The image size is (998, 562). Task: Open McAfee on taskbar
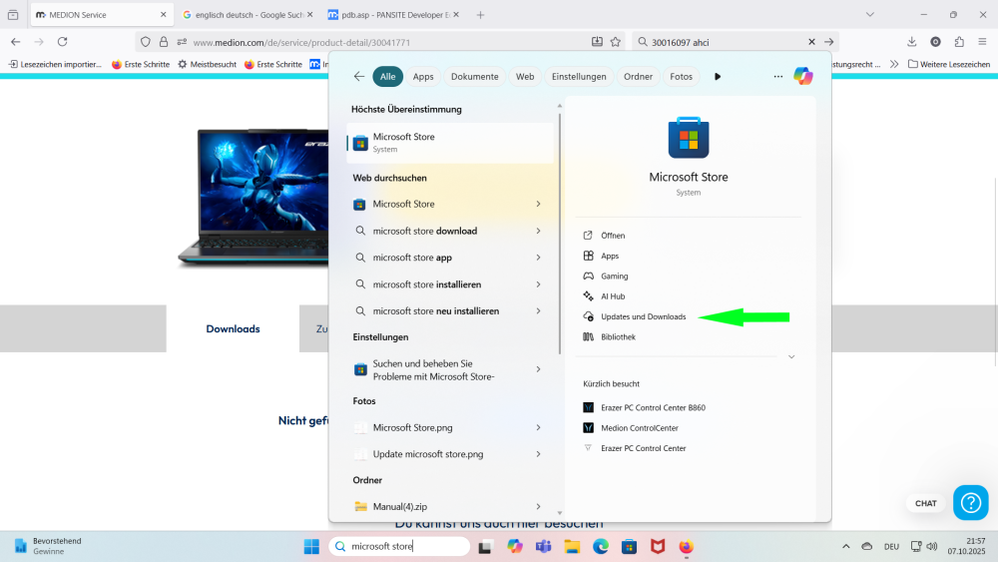tap(657, 546)
